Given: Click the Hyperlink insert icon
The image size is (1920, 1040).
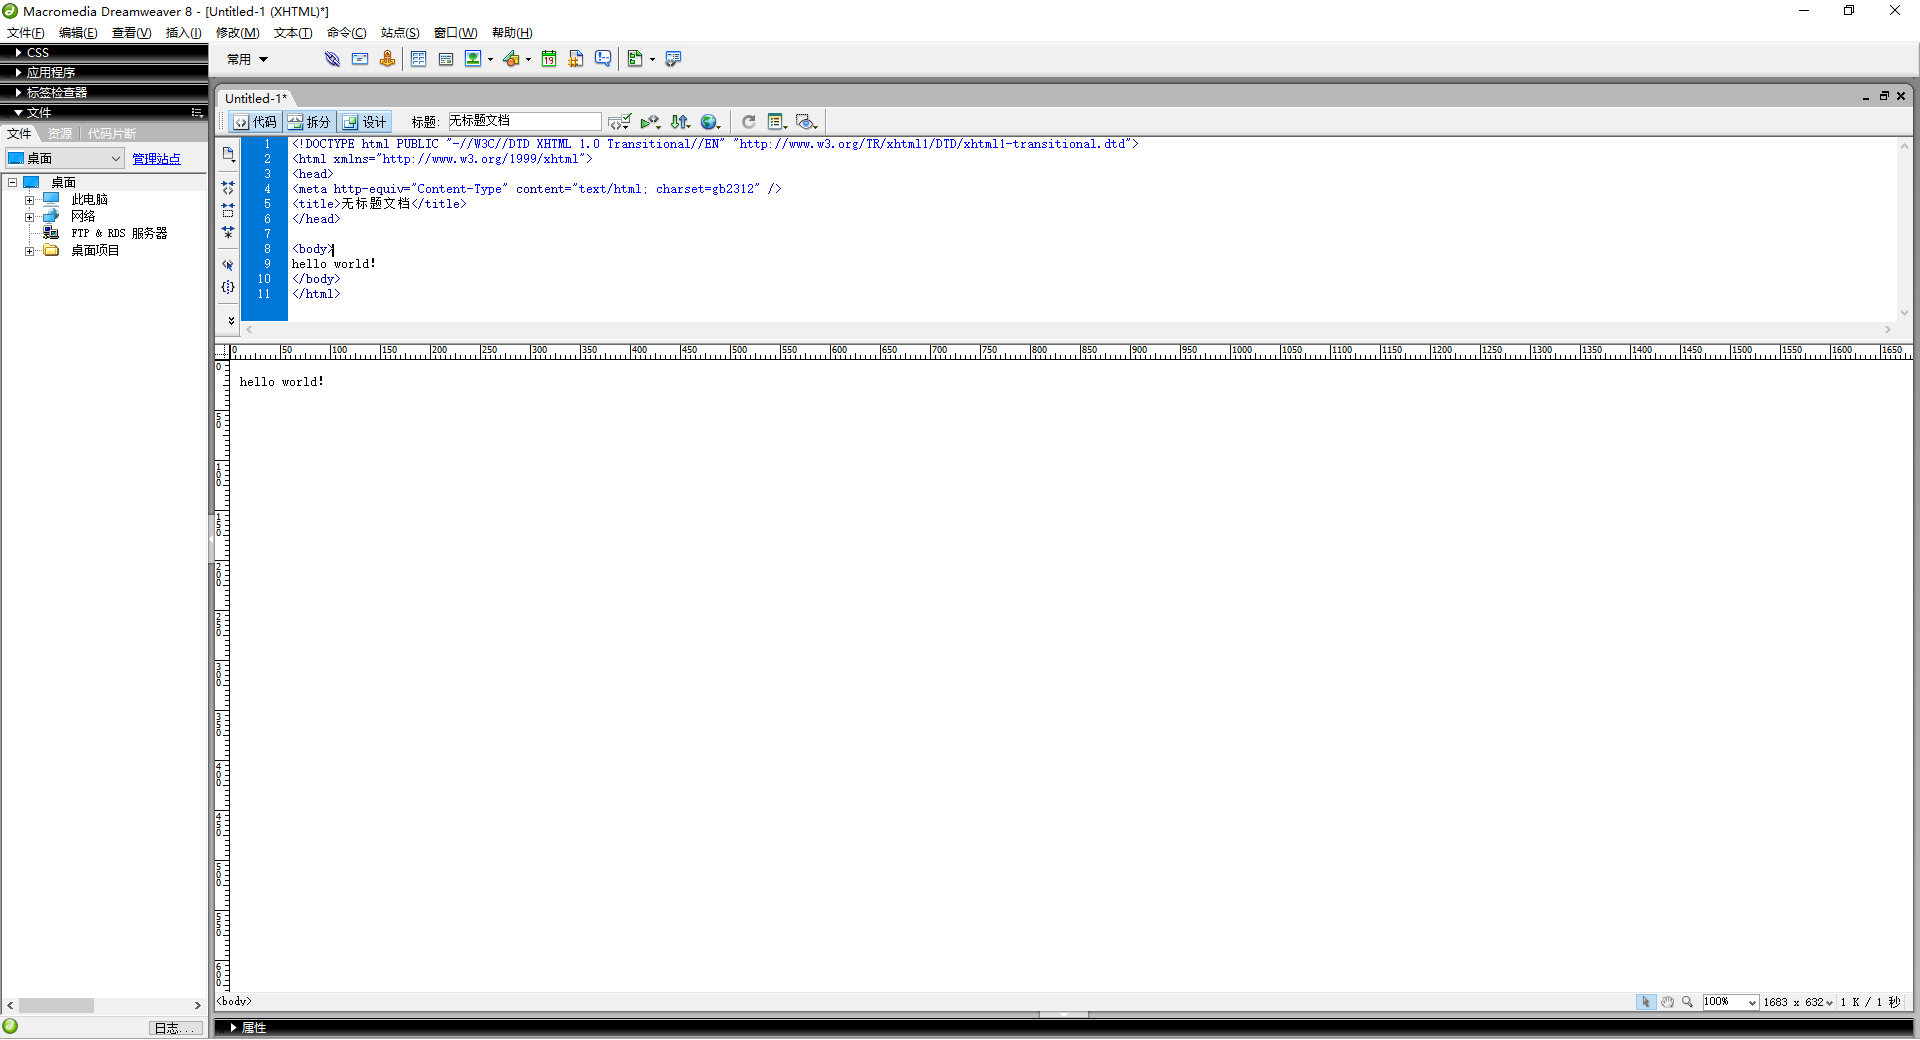Looking at the screenshot, I should (x=332, y=59).
